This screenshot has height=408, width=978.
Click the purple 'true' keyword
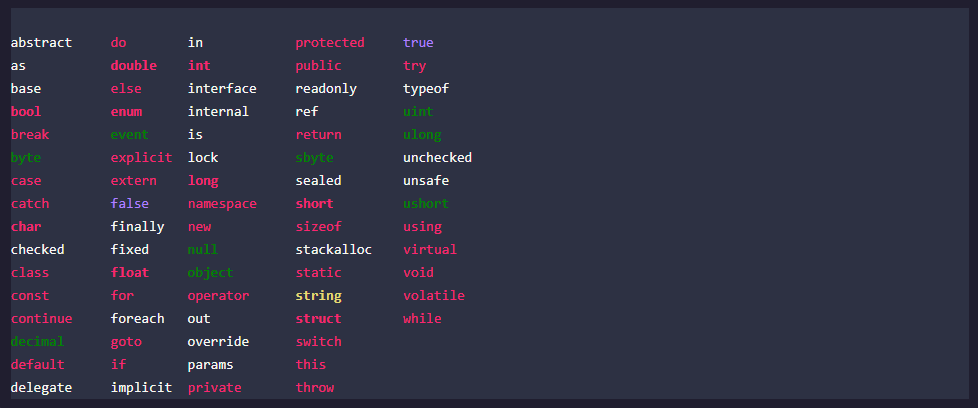418,42
